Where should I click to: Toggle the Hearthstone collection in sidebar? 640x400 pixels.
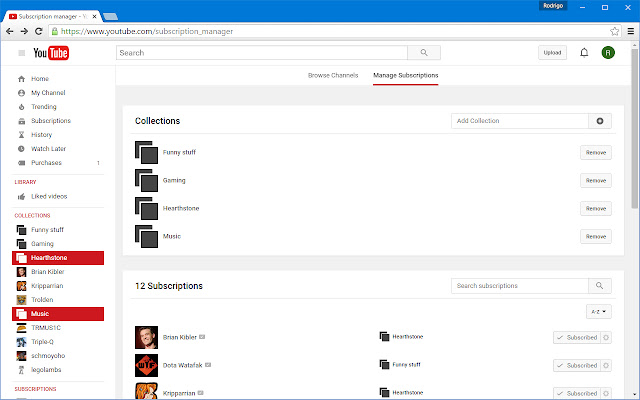[58, 258]
